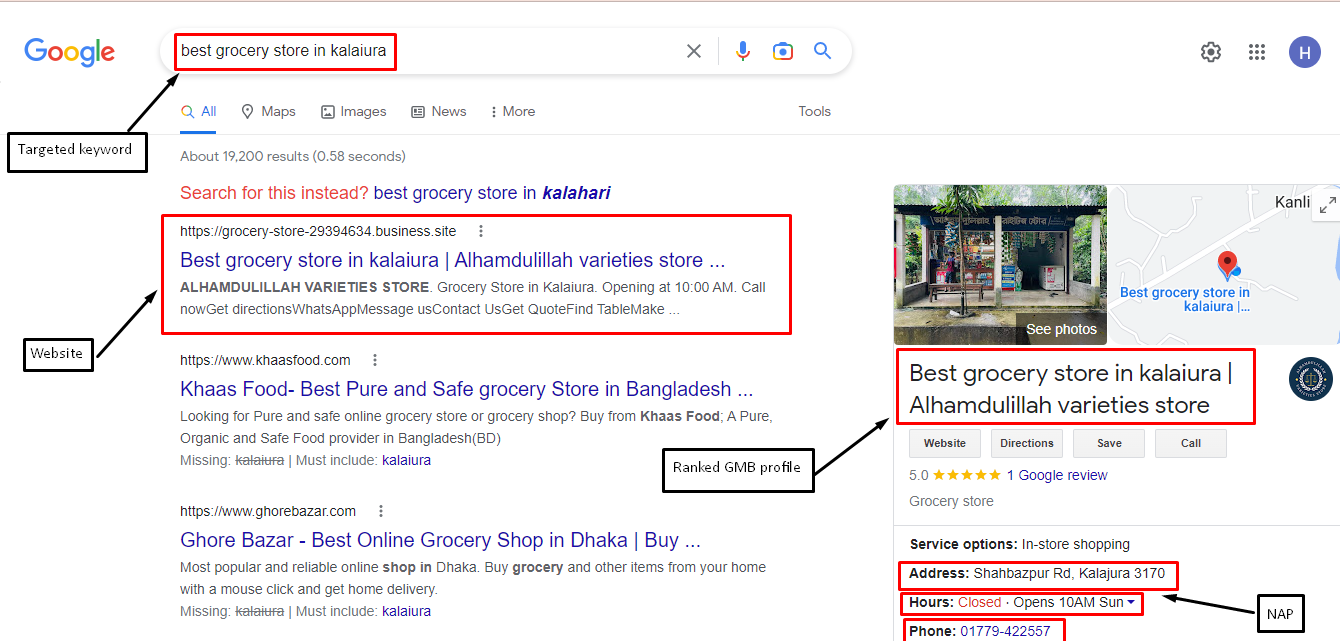Switch to the Maps tab
The image size is (1340, 641).
click(268, 111)
